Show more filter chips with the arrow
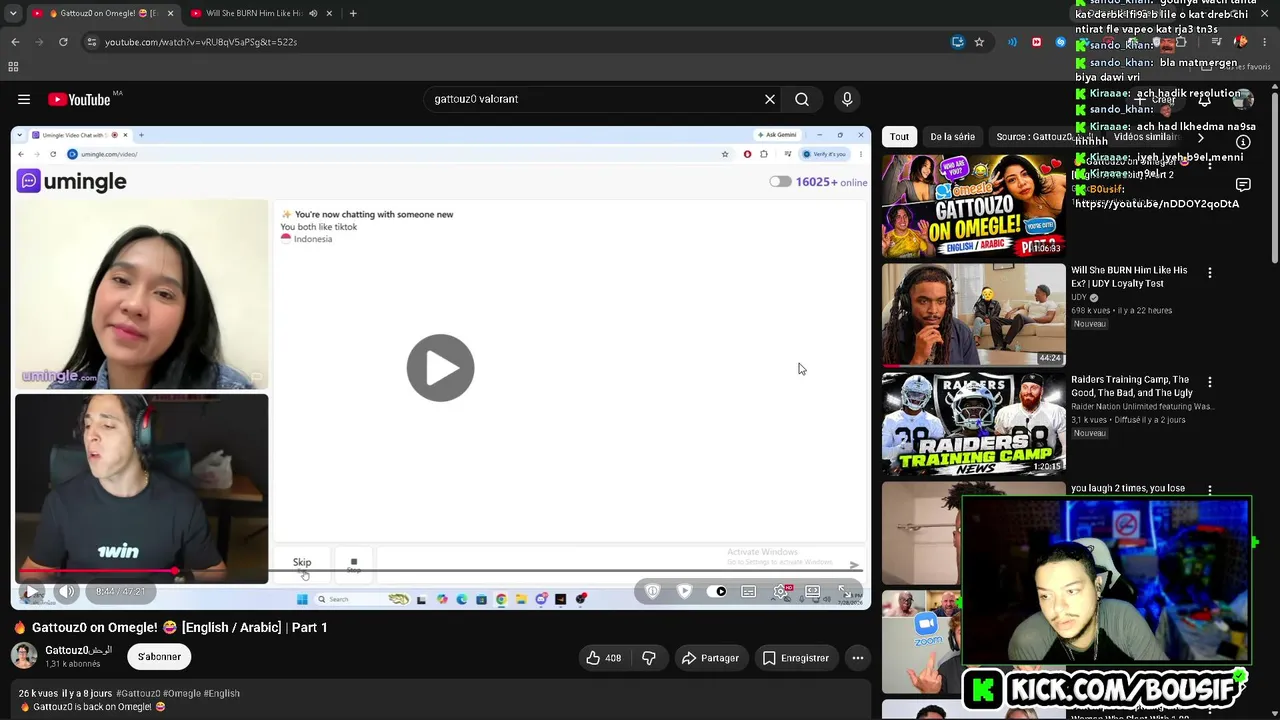Image resolution: width=1280 pixels, height=720 pixels. coord(1201,137)
